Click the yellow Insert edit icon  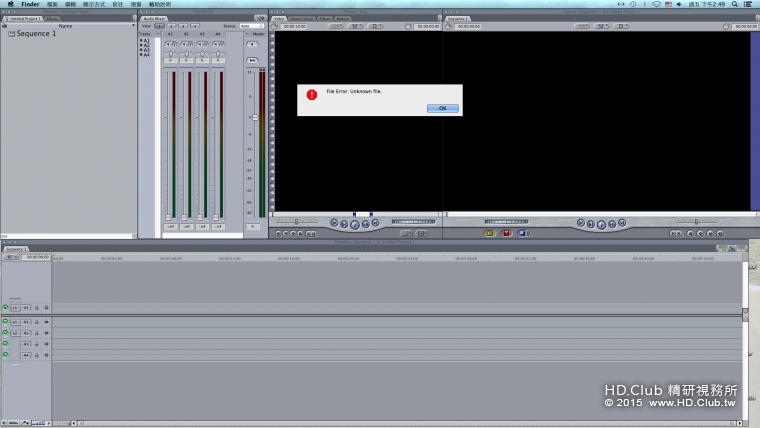tap(490, 233)
